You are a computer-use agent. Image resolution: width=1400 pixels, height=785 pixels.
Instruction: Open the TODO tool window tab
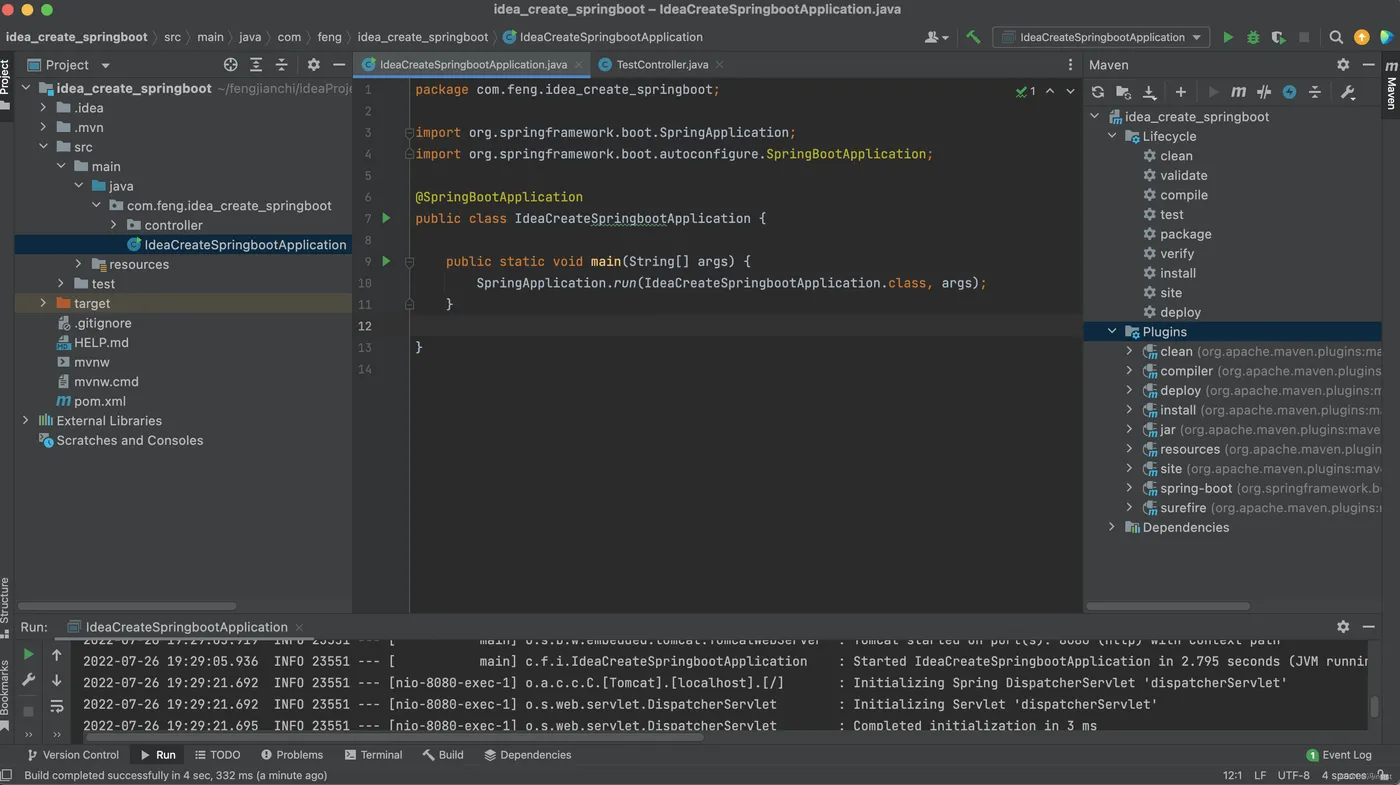click(217, 755)
